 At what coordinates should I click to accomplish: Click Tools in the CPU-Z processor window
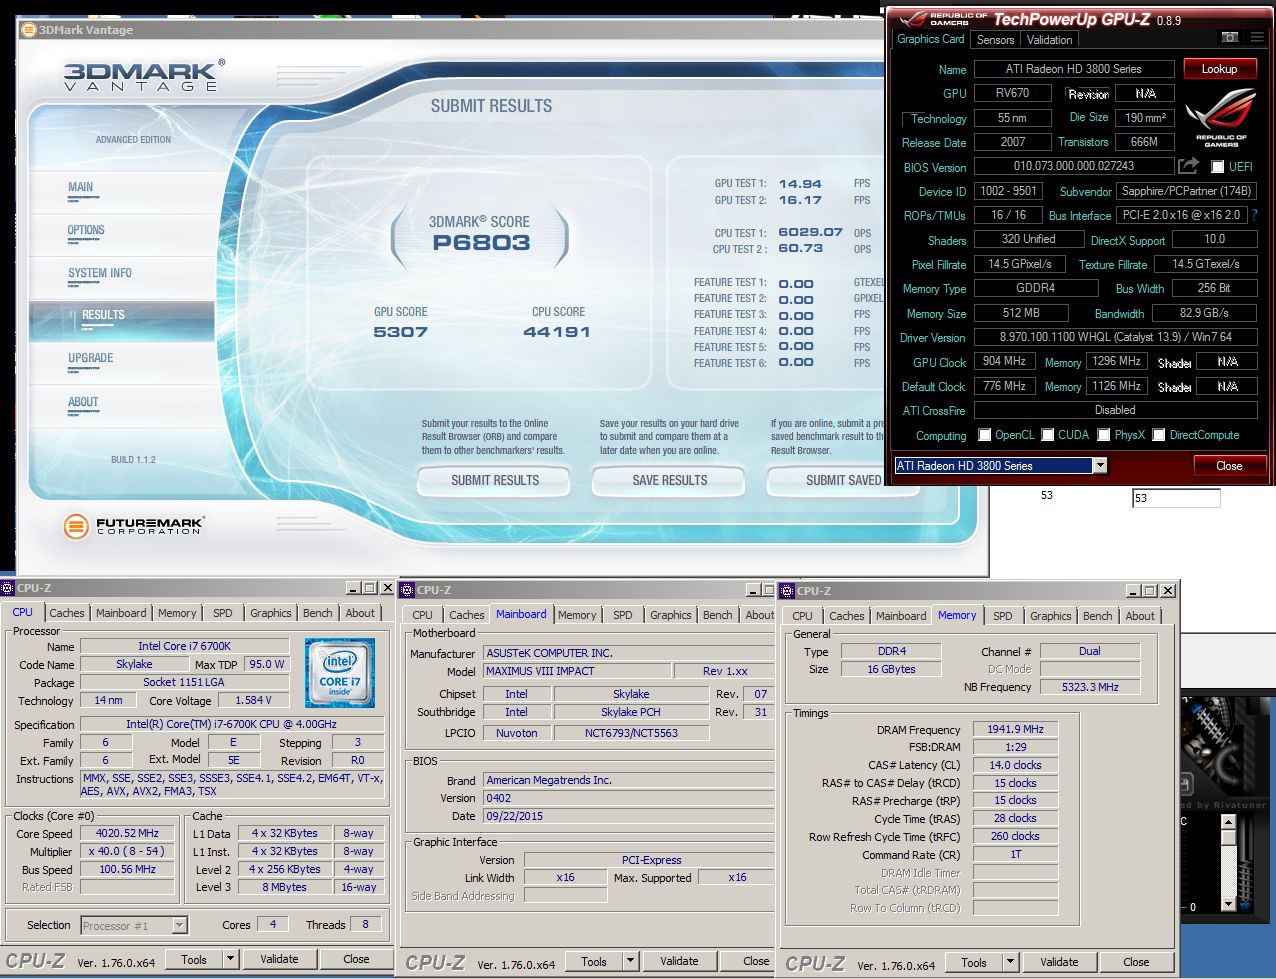[194, 959]
